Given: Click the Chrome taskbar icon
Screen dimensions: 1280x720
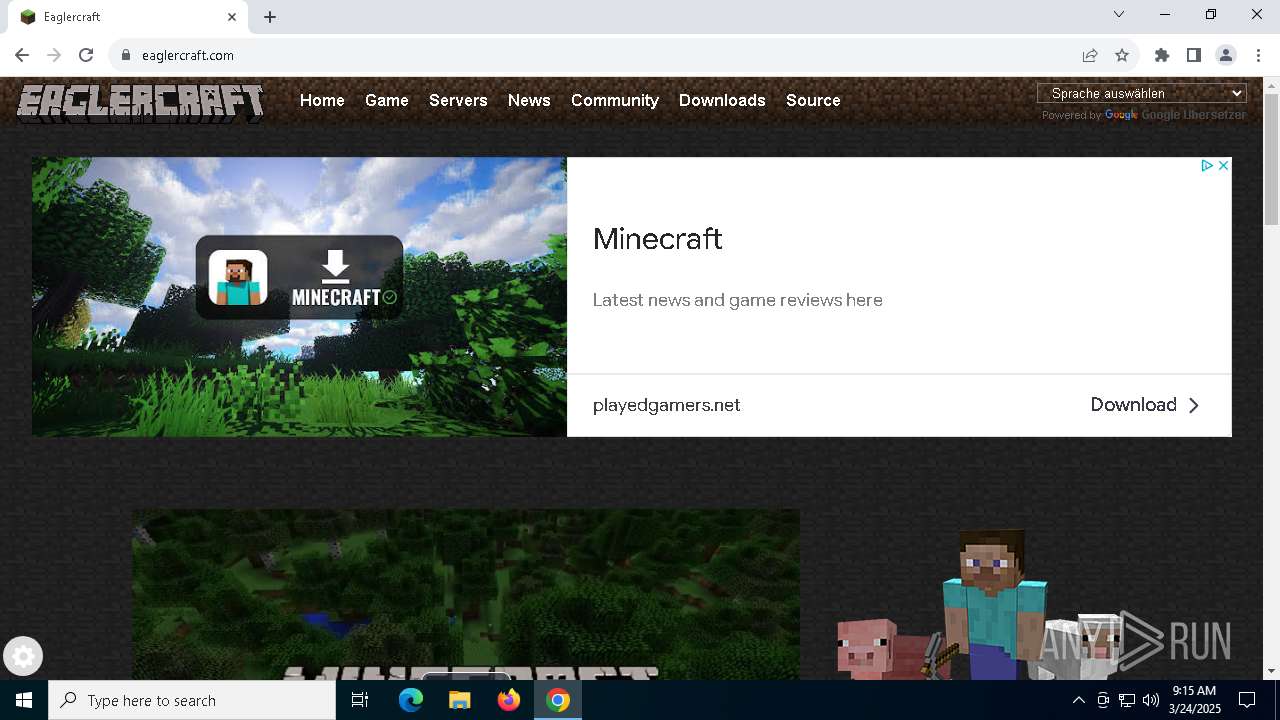Looking at the screenshot, I should (x=558, y=700).
